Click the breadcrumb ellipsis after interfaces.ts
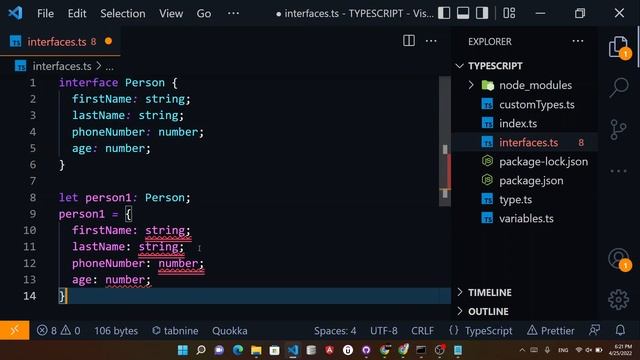The image size is (640, 360). click(x=109, y=67)
